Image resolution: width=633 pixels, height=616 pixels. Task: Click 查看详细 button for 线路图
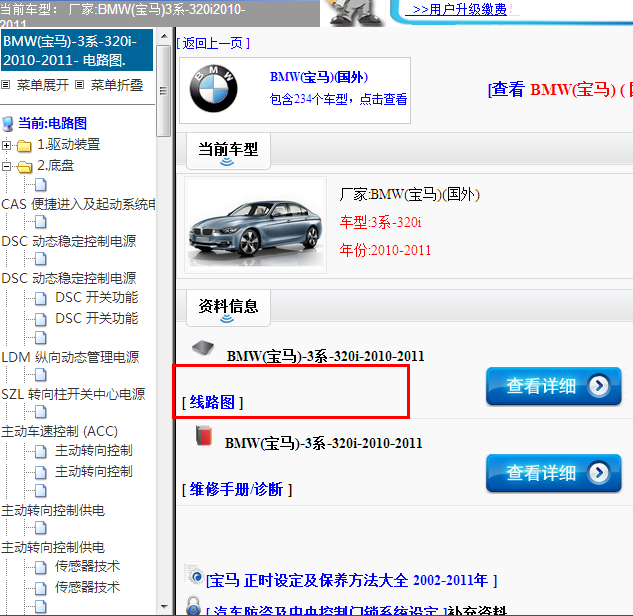tap(553, 386)
